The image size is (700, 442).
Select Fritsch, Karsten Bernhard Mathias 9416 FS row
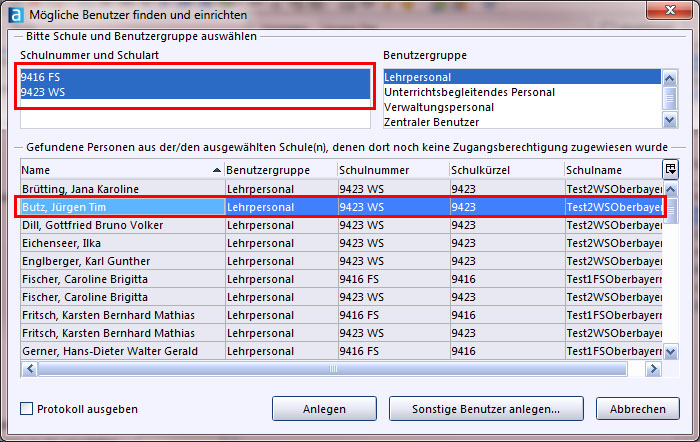point(341,315)
